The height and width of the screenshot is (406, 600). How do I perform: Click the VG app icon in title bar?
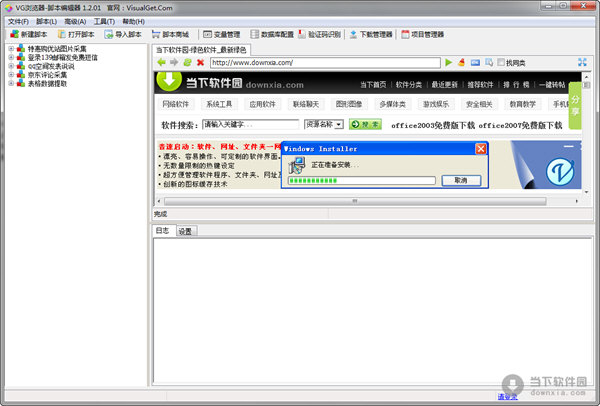8,8
